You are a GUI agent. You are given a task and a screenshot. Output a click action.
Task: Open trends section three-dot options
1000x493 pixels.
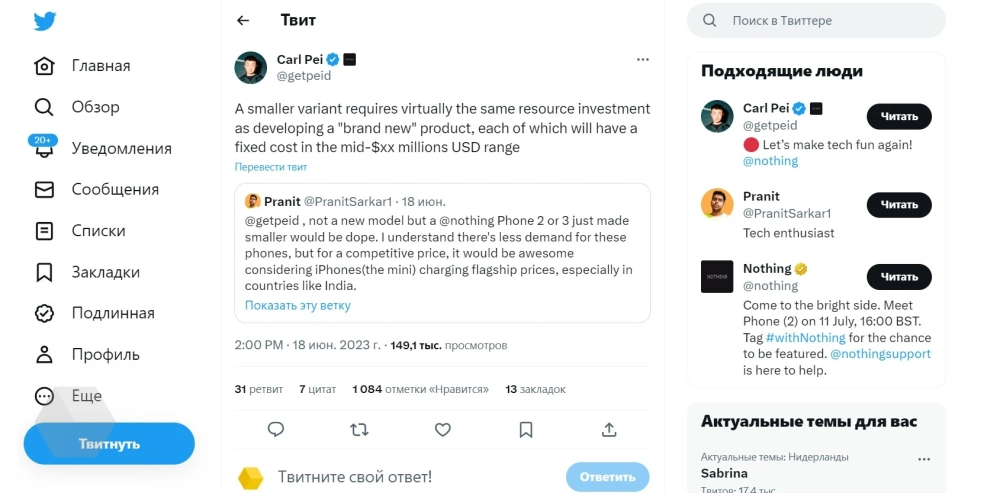(924, 458)
